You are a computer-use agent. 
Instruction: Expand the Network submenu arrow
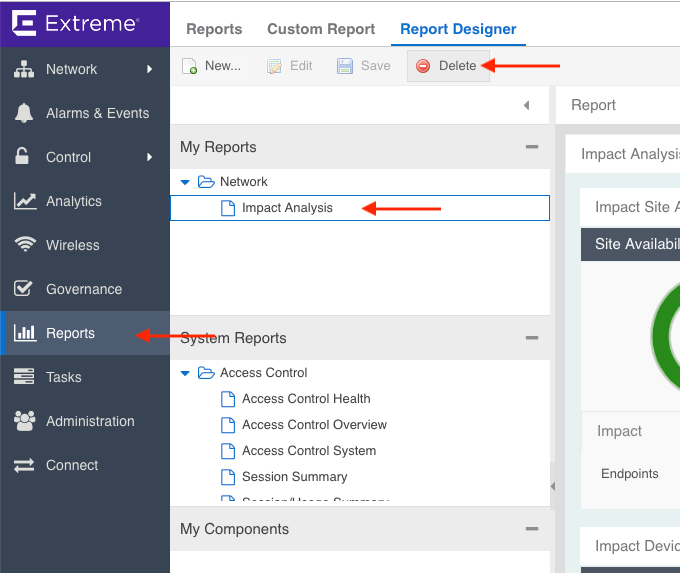coord(150,69)
